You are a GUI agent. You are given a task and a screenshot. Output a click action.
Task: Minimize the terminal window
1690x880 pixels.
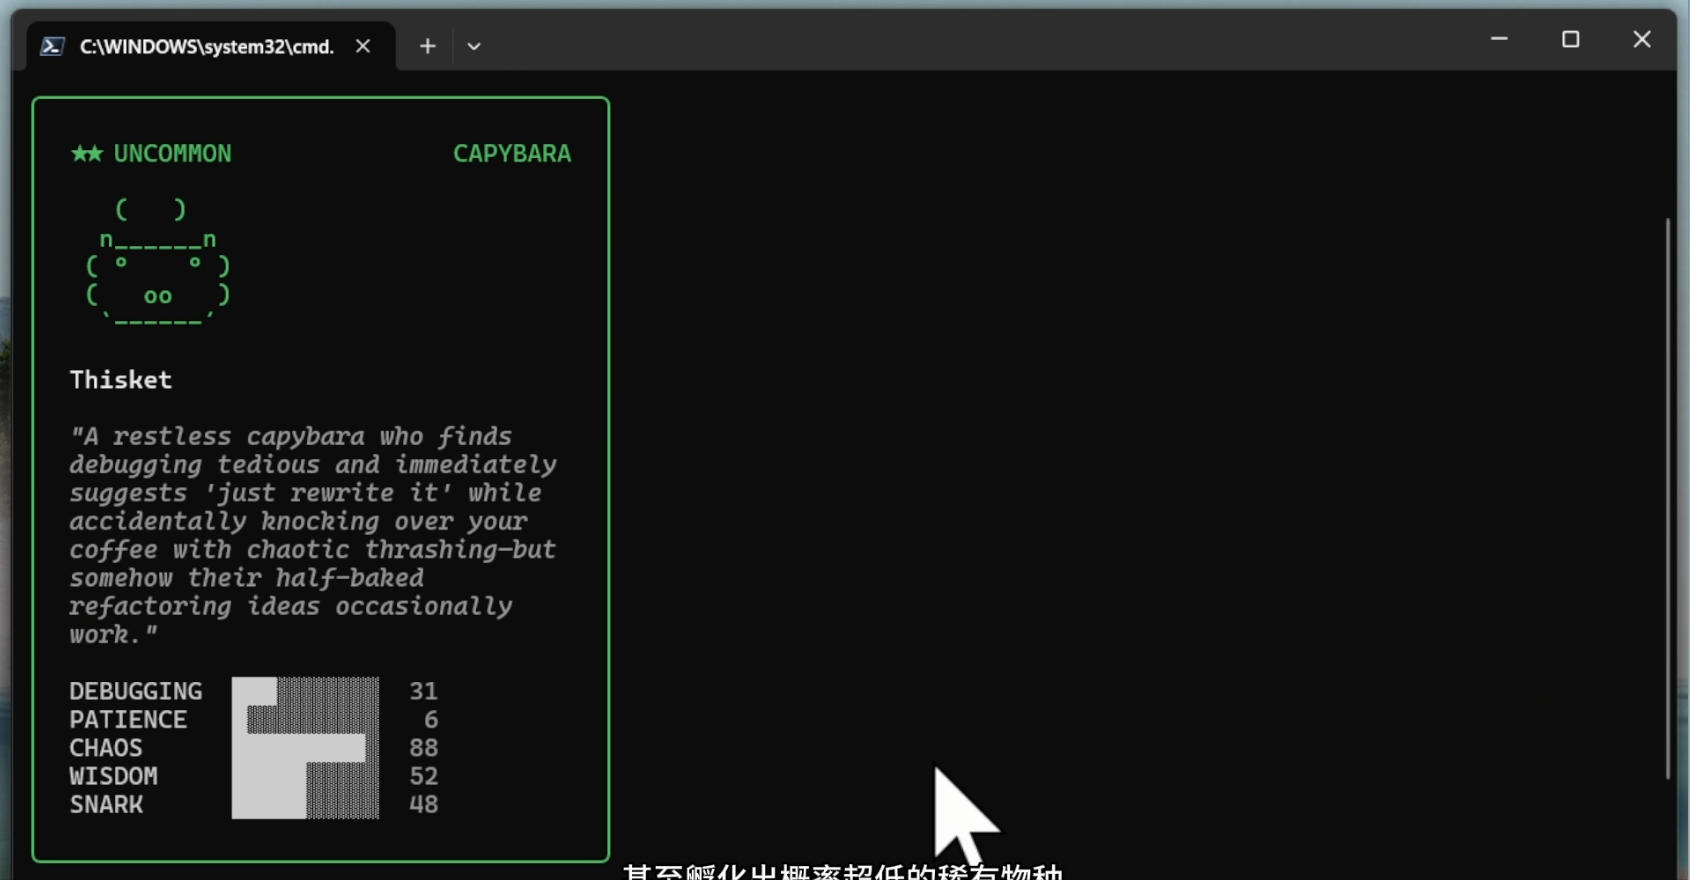coord(1499,39)
